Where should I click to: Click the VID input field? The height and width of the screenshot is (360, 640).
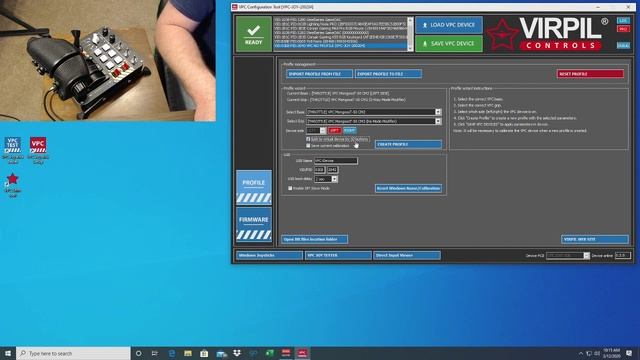tap(320, 169)
